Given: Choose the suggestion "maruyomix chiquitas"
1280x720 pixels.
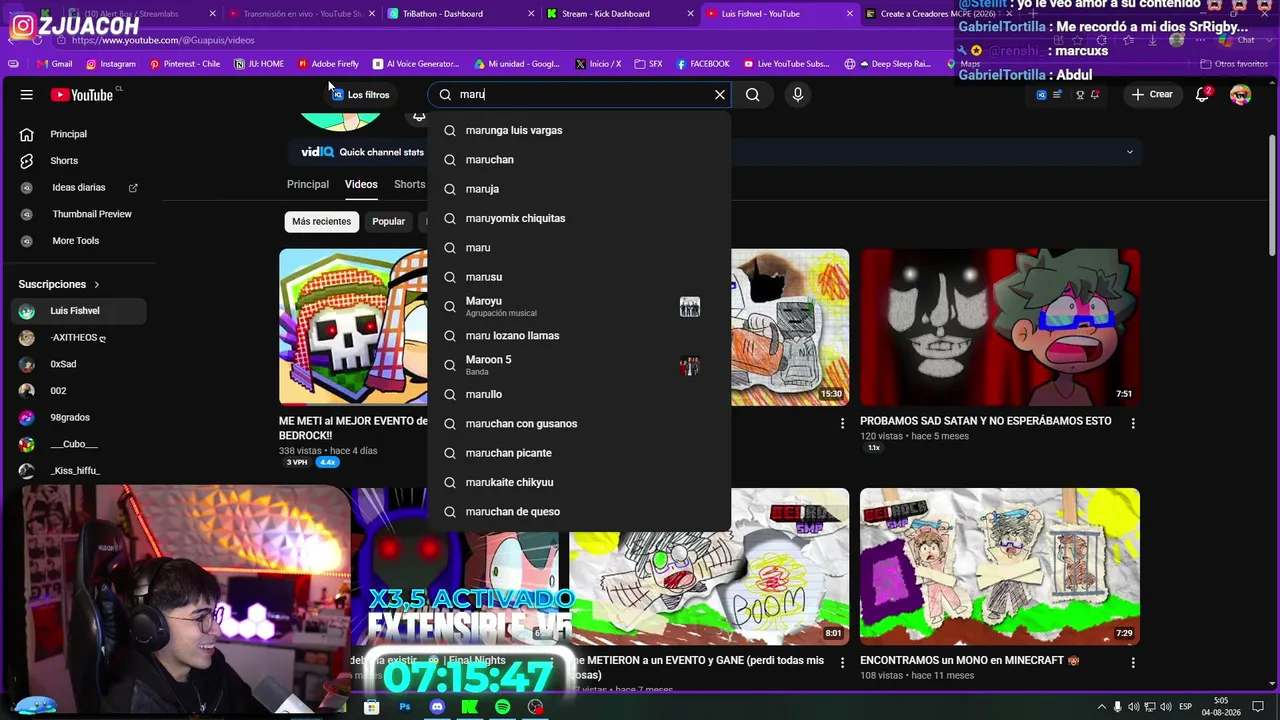Looking at the screenshot, I should [x=579, y=218].
